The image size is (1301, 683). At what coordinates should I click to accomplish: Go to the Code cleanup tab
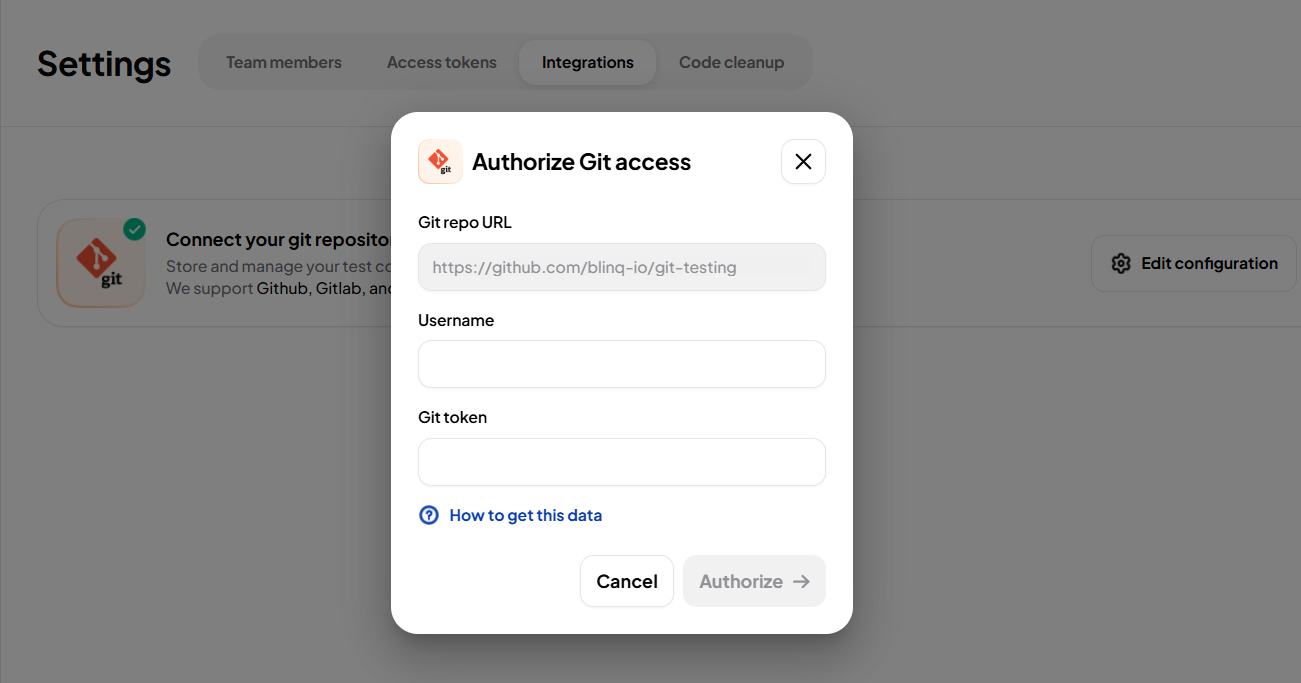[731, 62]
